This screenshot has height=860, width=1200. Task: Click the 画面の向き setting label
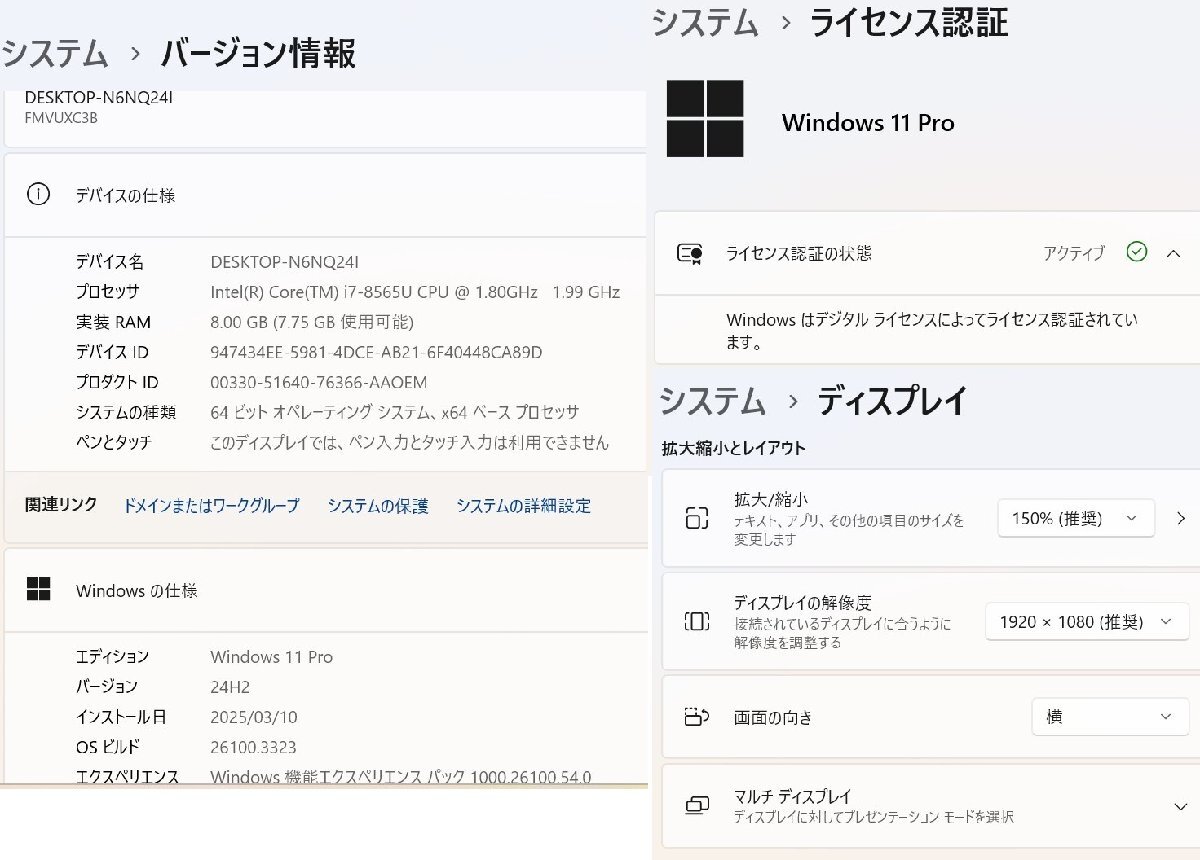coord(773,717)
